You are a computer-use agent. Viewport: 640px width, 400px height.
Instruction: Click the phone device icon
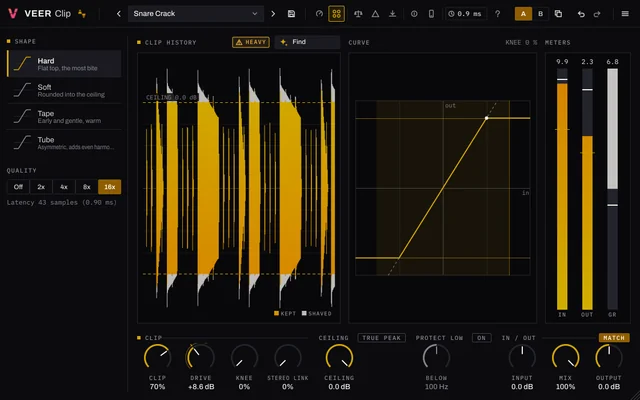point(431,14)
